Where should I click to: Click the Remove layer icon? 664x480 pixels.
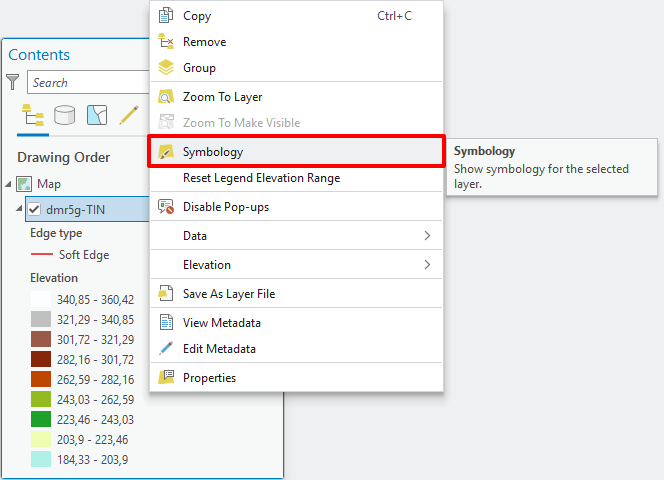point(166,42)
